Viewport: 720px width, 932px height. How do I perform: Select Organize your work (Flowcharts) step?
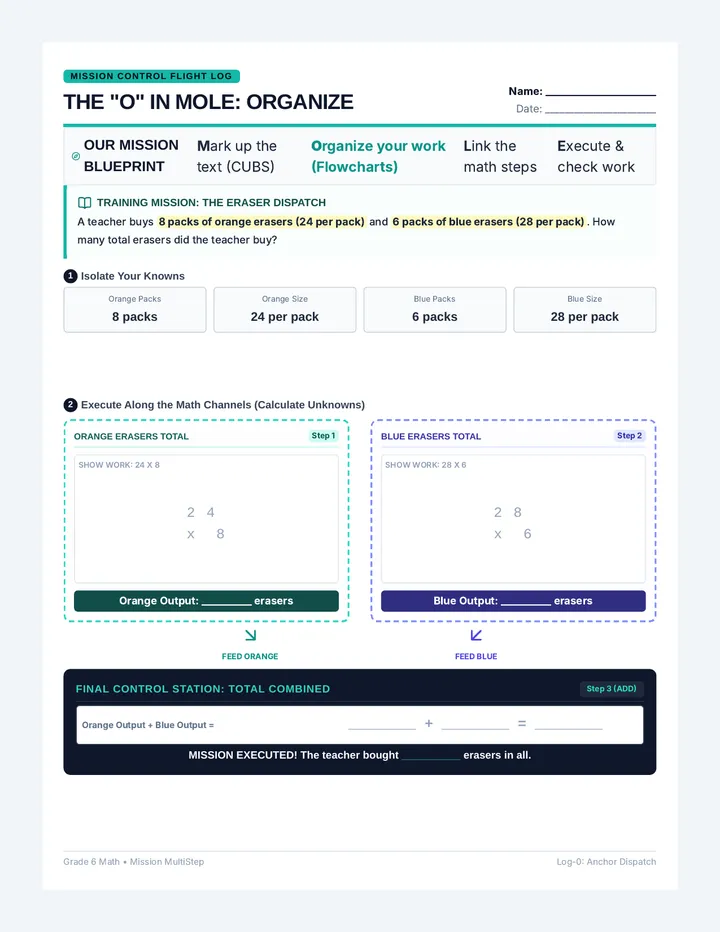(378, 156)
